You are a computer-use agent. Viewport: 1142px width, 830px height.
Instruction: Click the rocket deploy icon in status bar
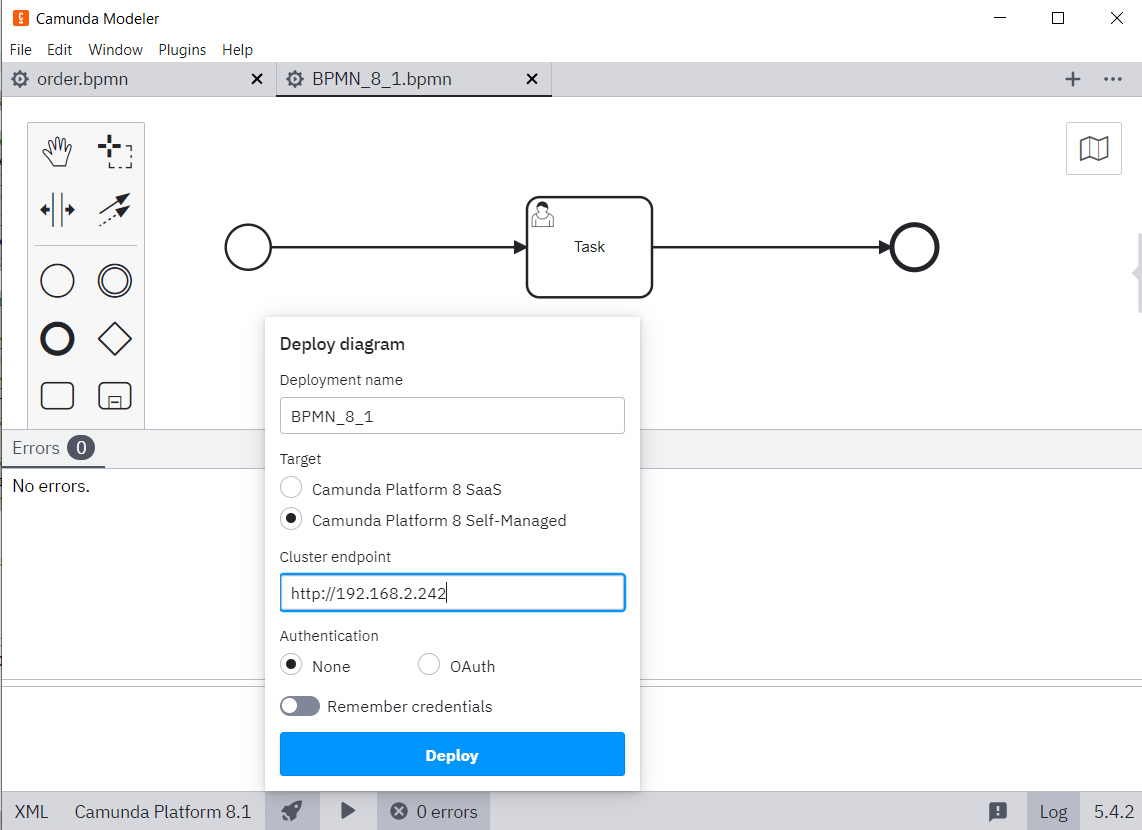pyautogui.click(x=292, y=811)
